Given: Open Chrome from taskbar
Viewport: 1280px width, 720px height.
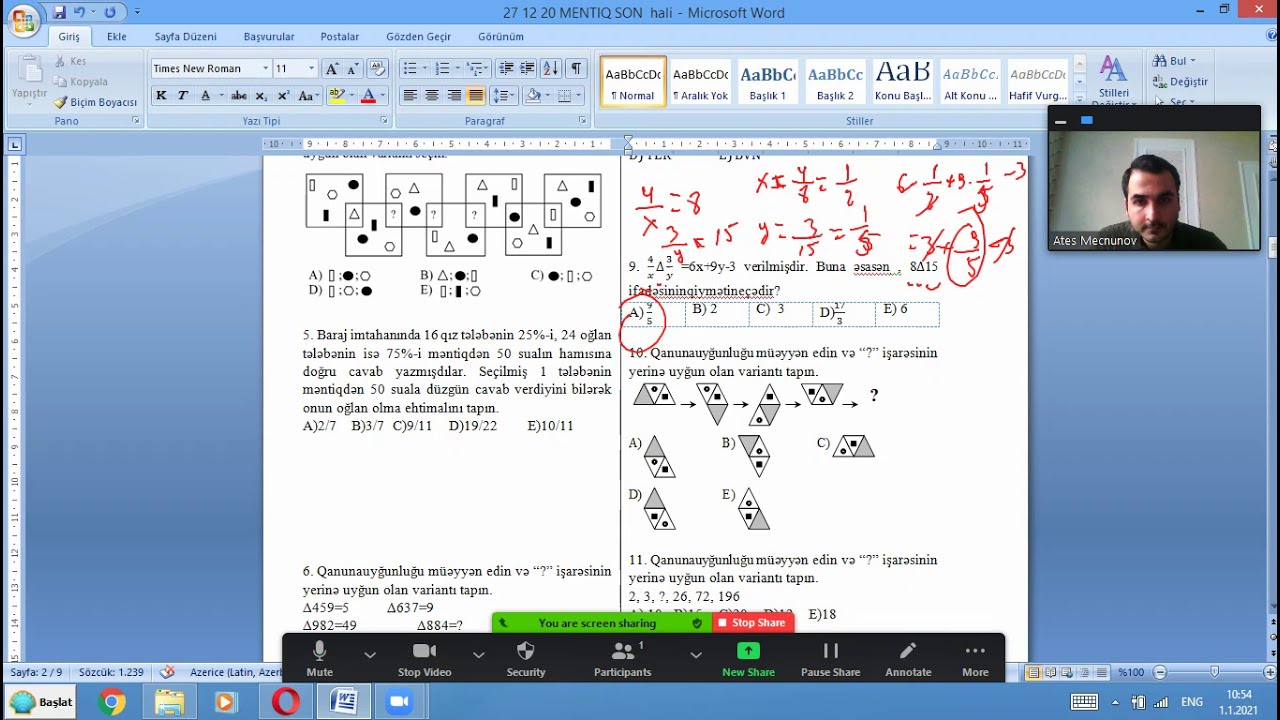Looking at the screenshot, I should coord(112,702).
